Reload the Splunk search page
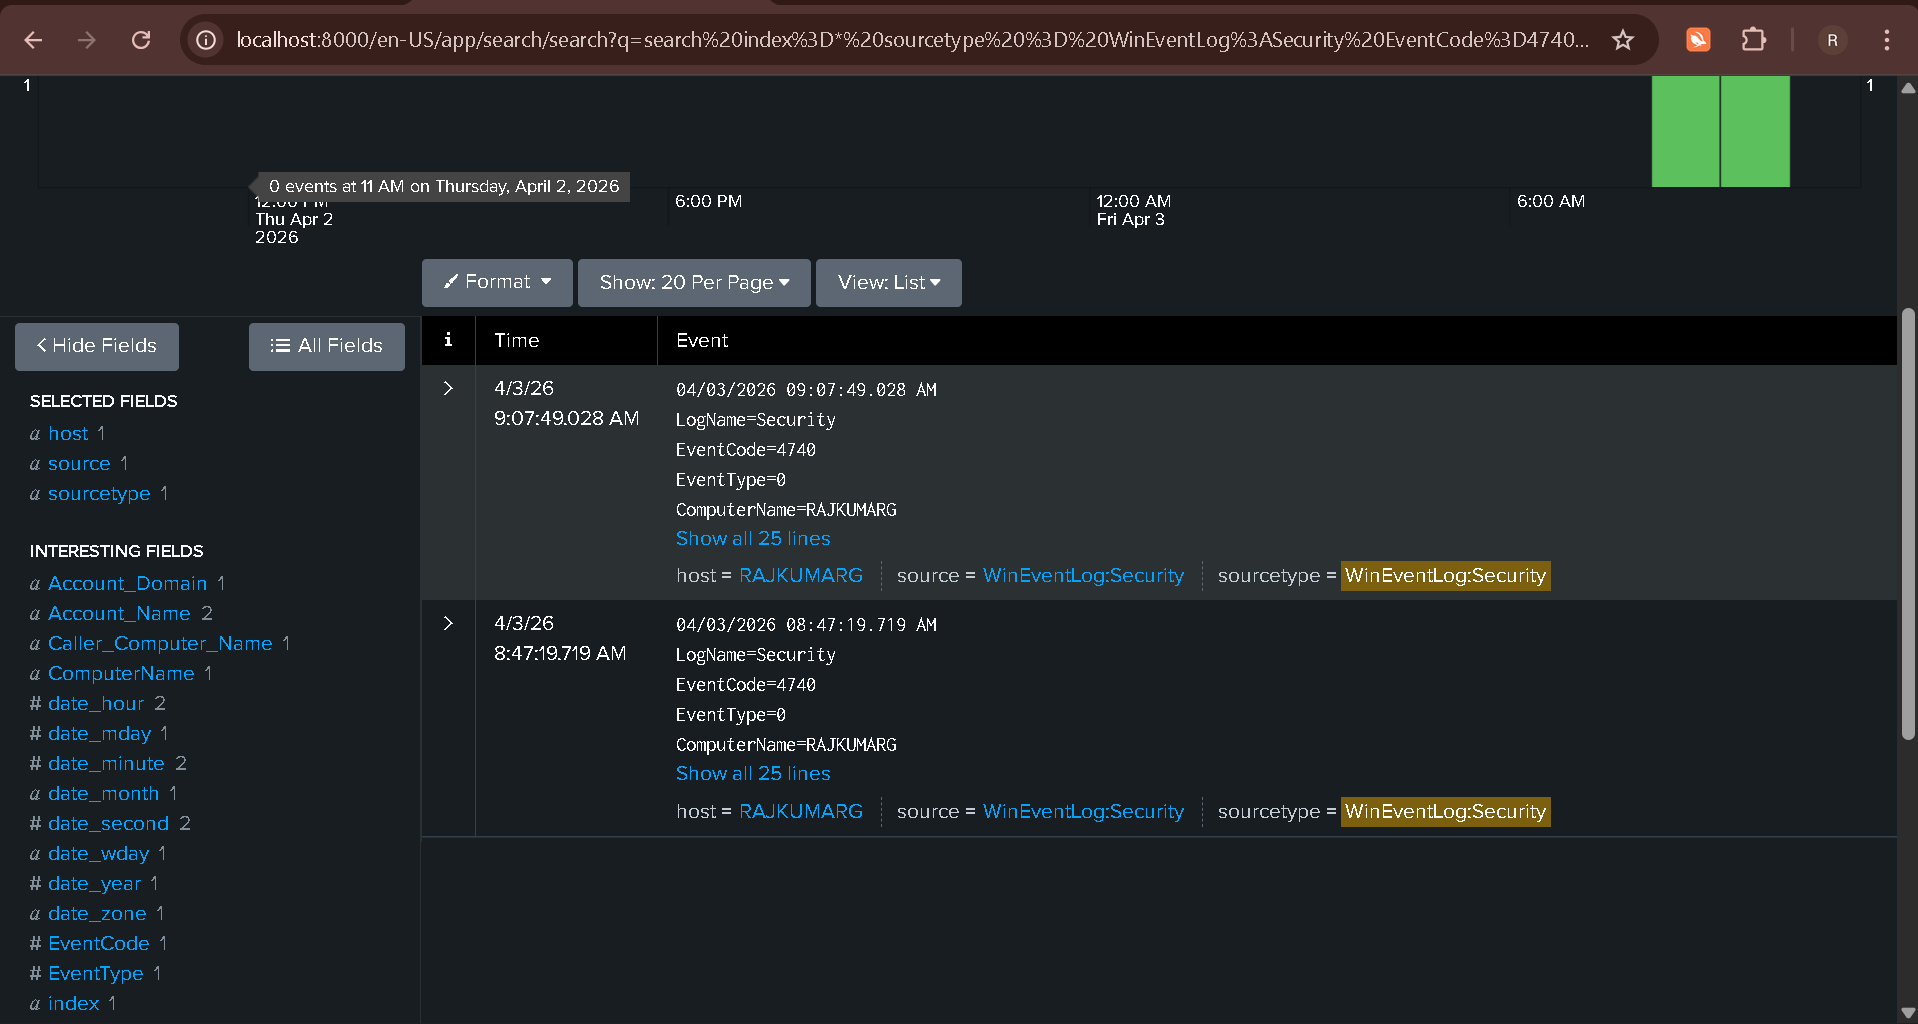 (141, 40)
